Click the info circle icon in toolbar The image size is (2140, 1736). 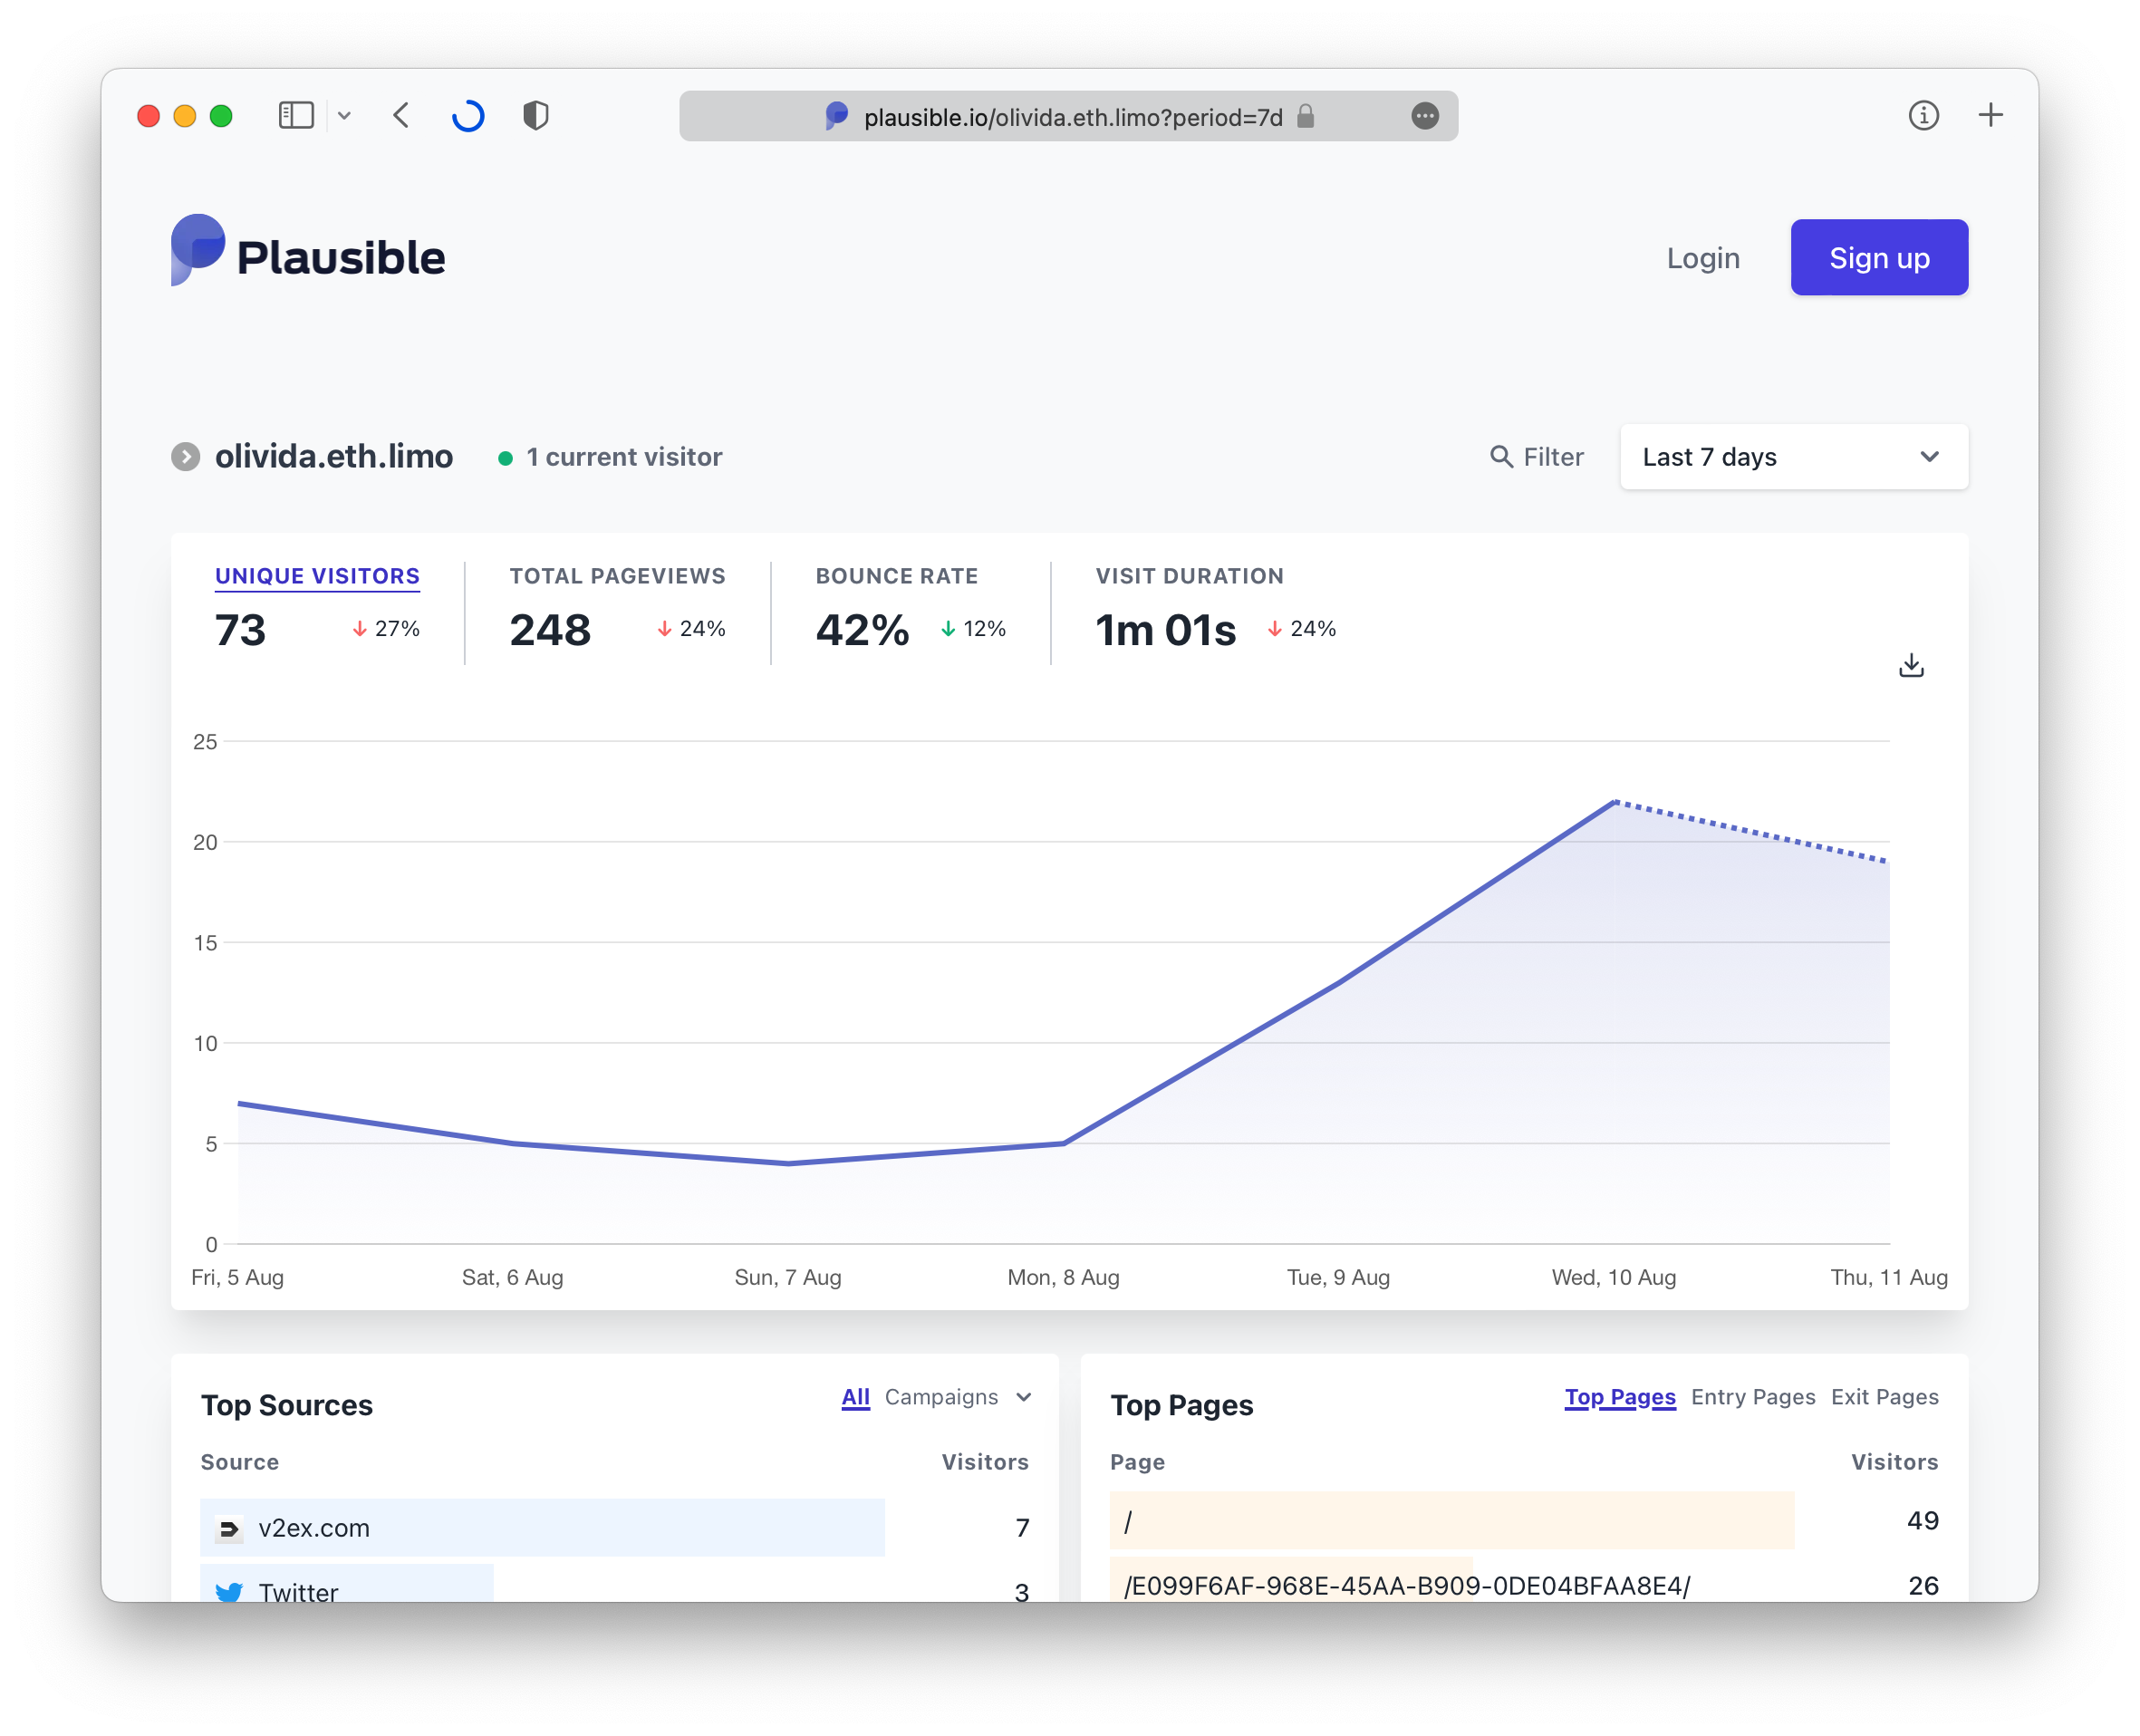1923,116
